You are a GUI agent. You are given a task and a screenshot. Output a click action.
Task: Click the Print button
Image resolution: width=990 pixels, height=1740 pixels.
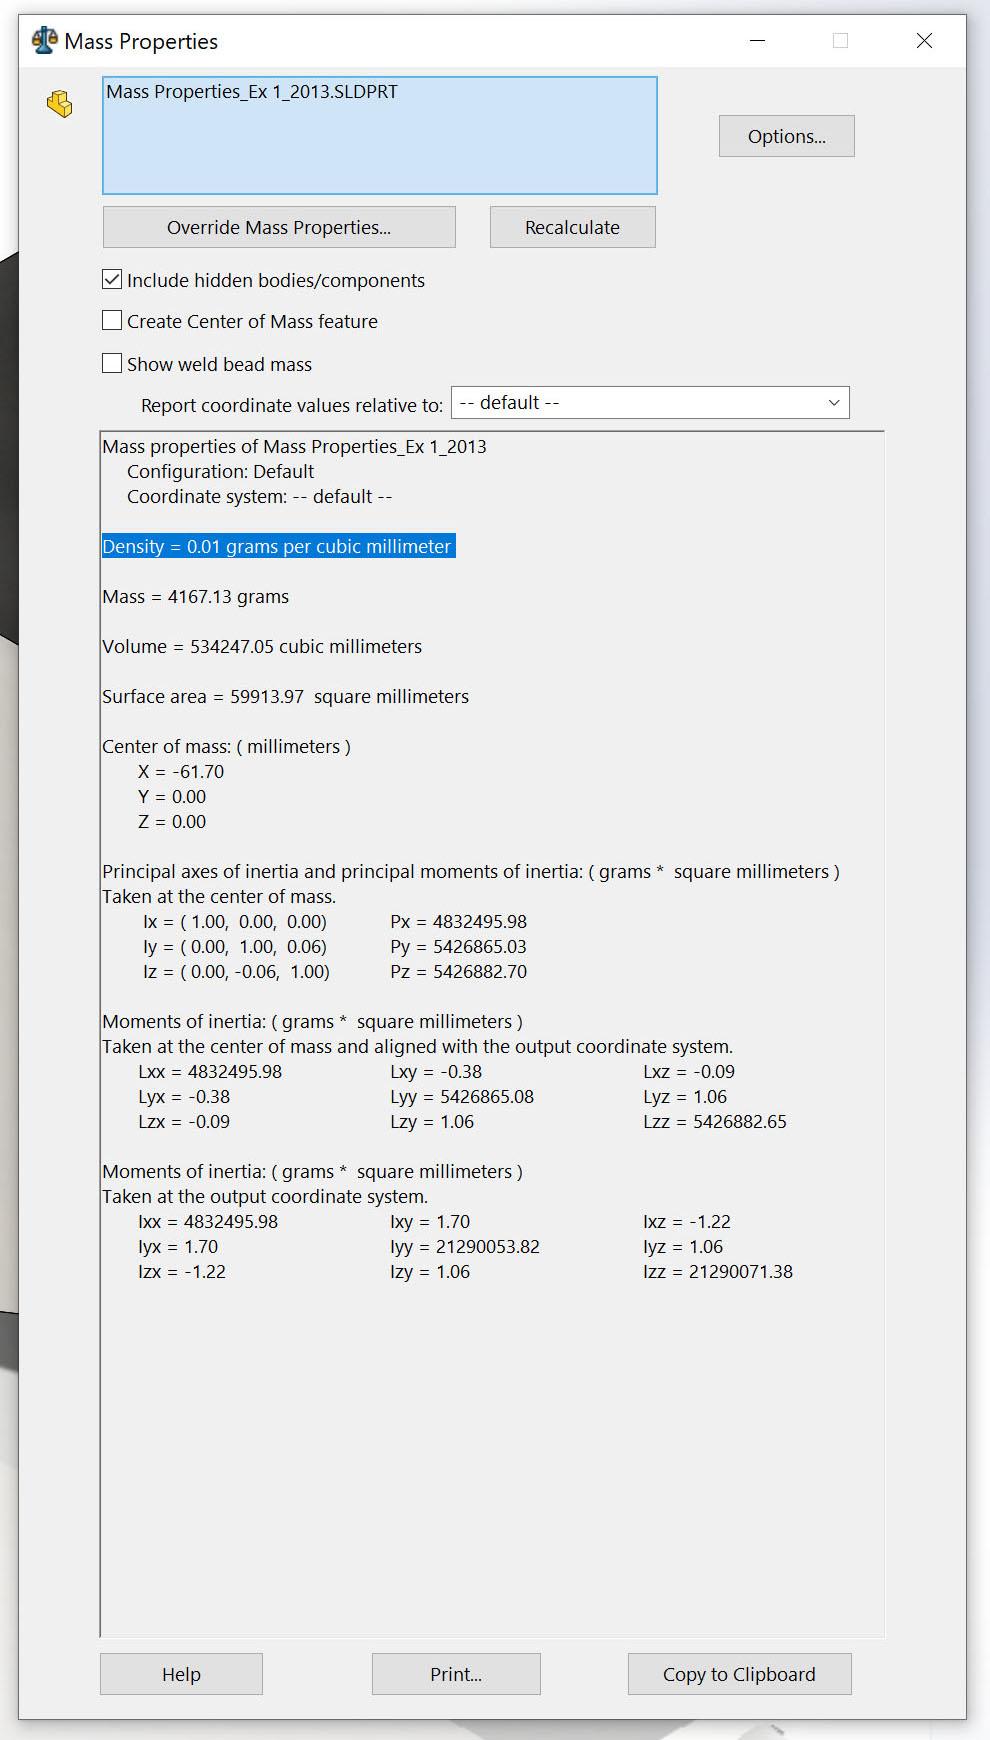click(x=456, y=1674)
